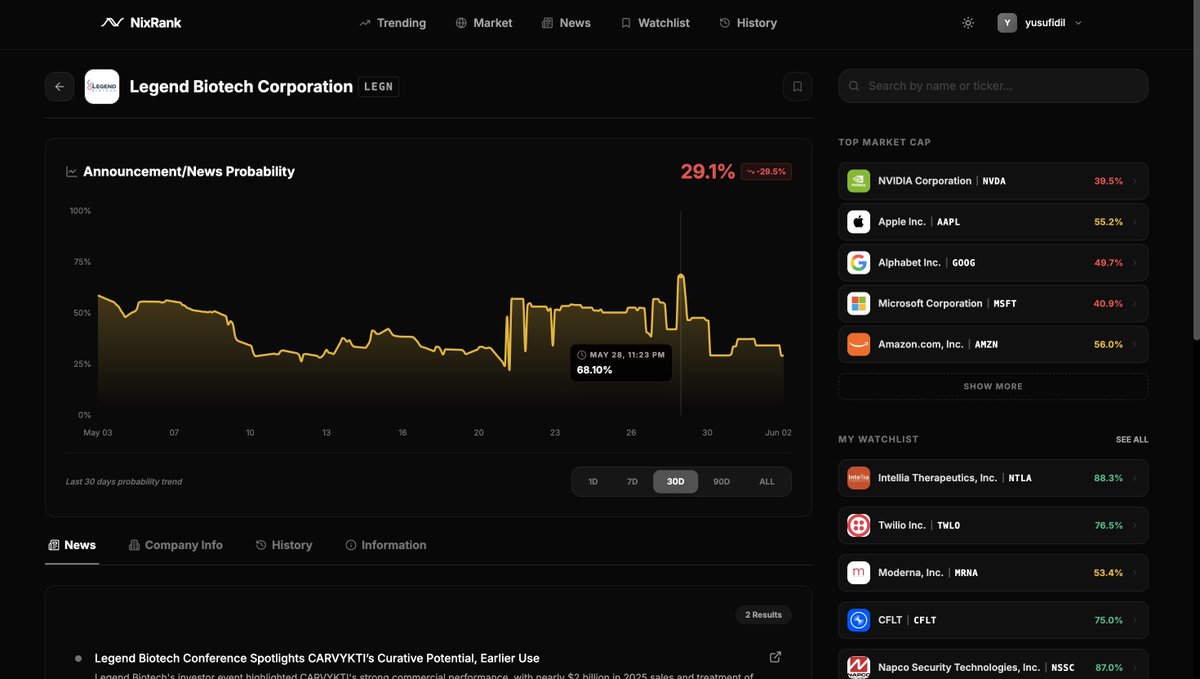Open the Trending nav item
The image size is (1200, 679).
[392, 22]
